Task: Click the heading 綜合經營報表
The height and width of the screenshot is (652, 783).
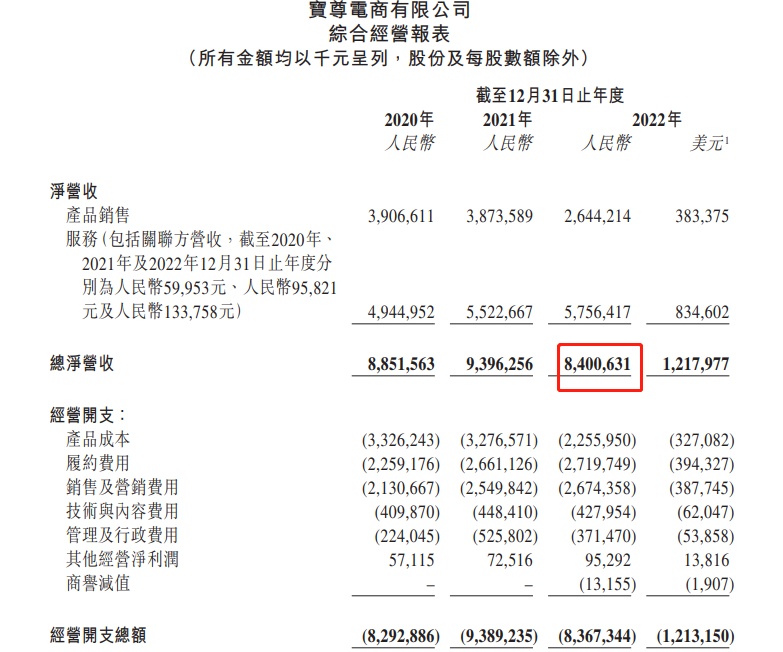Action: pyautogui.click(x=390, y=34)
